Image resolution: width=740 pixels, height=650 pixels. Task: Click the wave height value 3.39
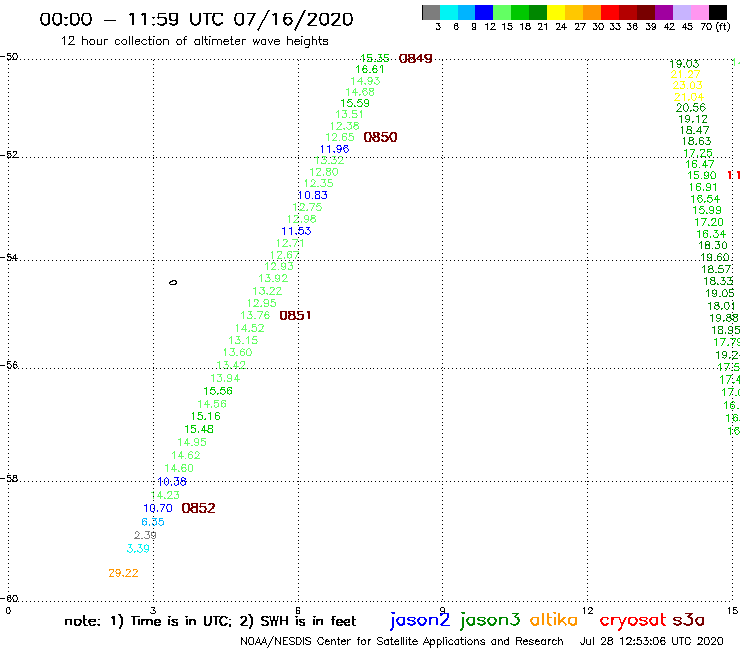(138, 549)
